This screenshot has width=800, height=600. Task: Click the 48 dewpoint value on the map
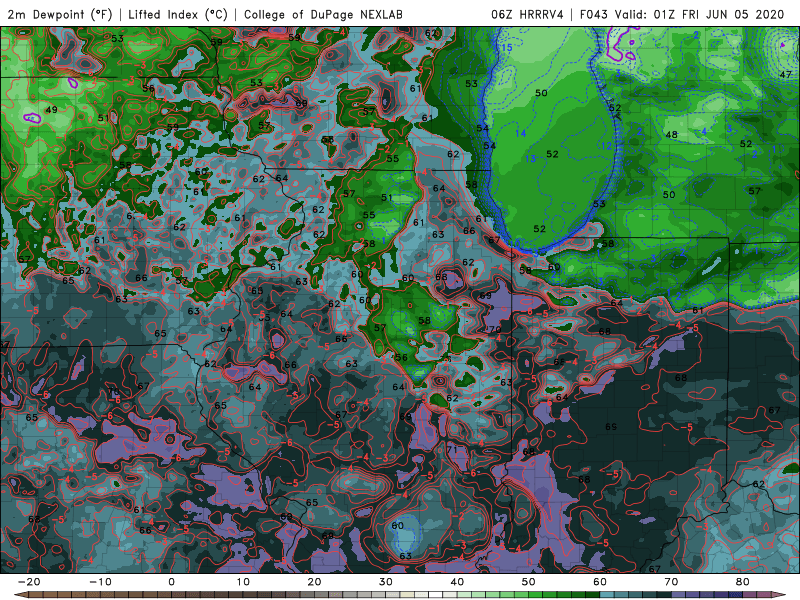tap(671, 135)
